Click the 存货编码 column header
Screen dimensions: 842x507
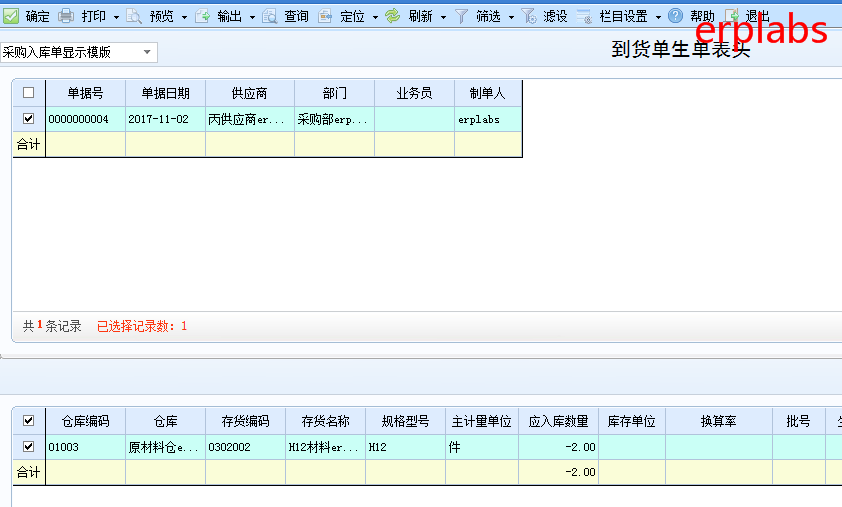[245, 422]
